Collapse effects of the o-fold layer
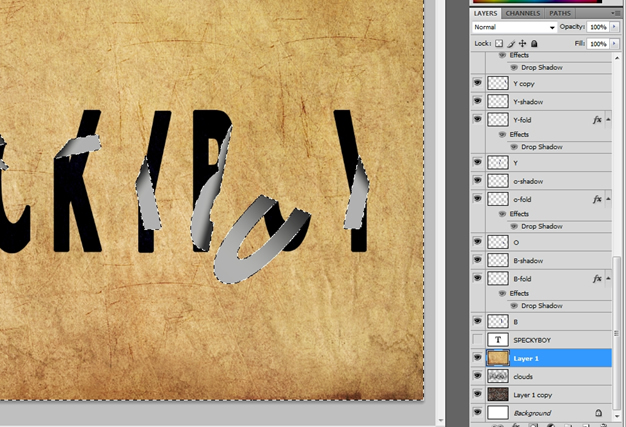Screen dimensions: 626x427 (x=608, y=199)
